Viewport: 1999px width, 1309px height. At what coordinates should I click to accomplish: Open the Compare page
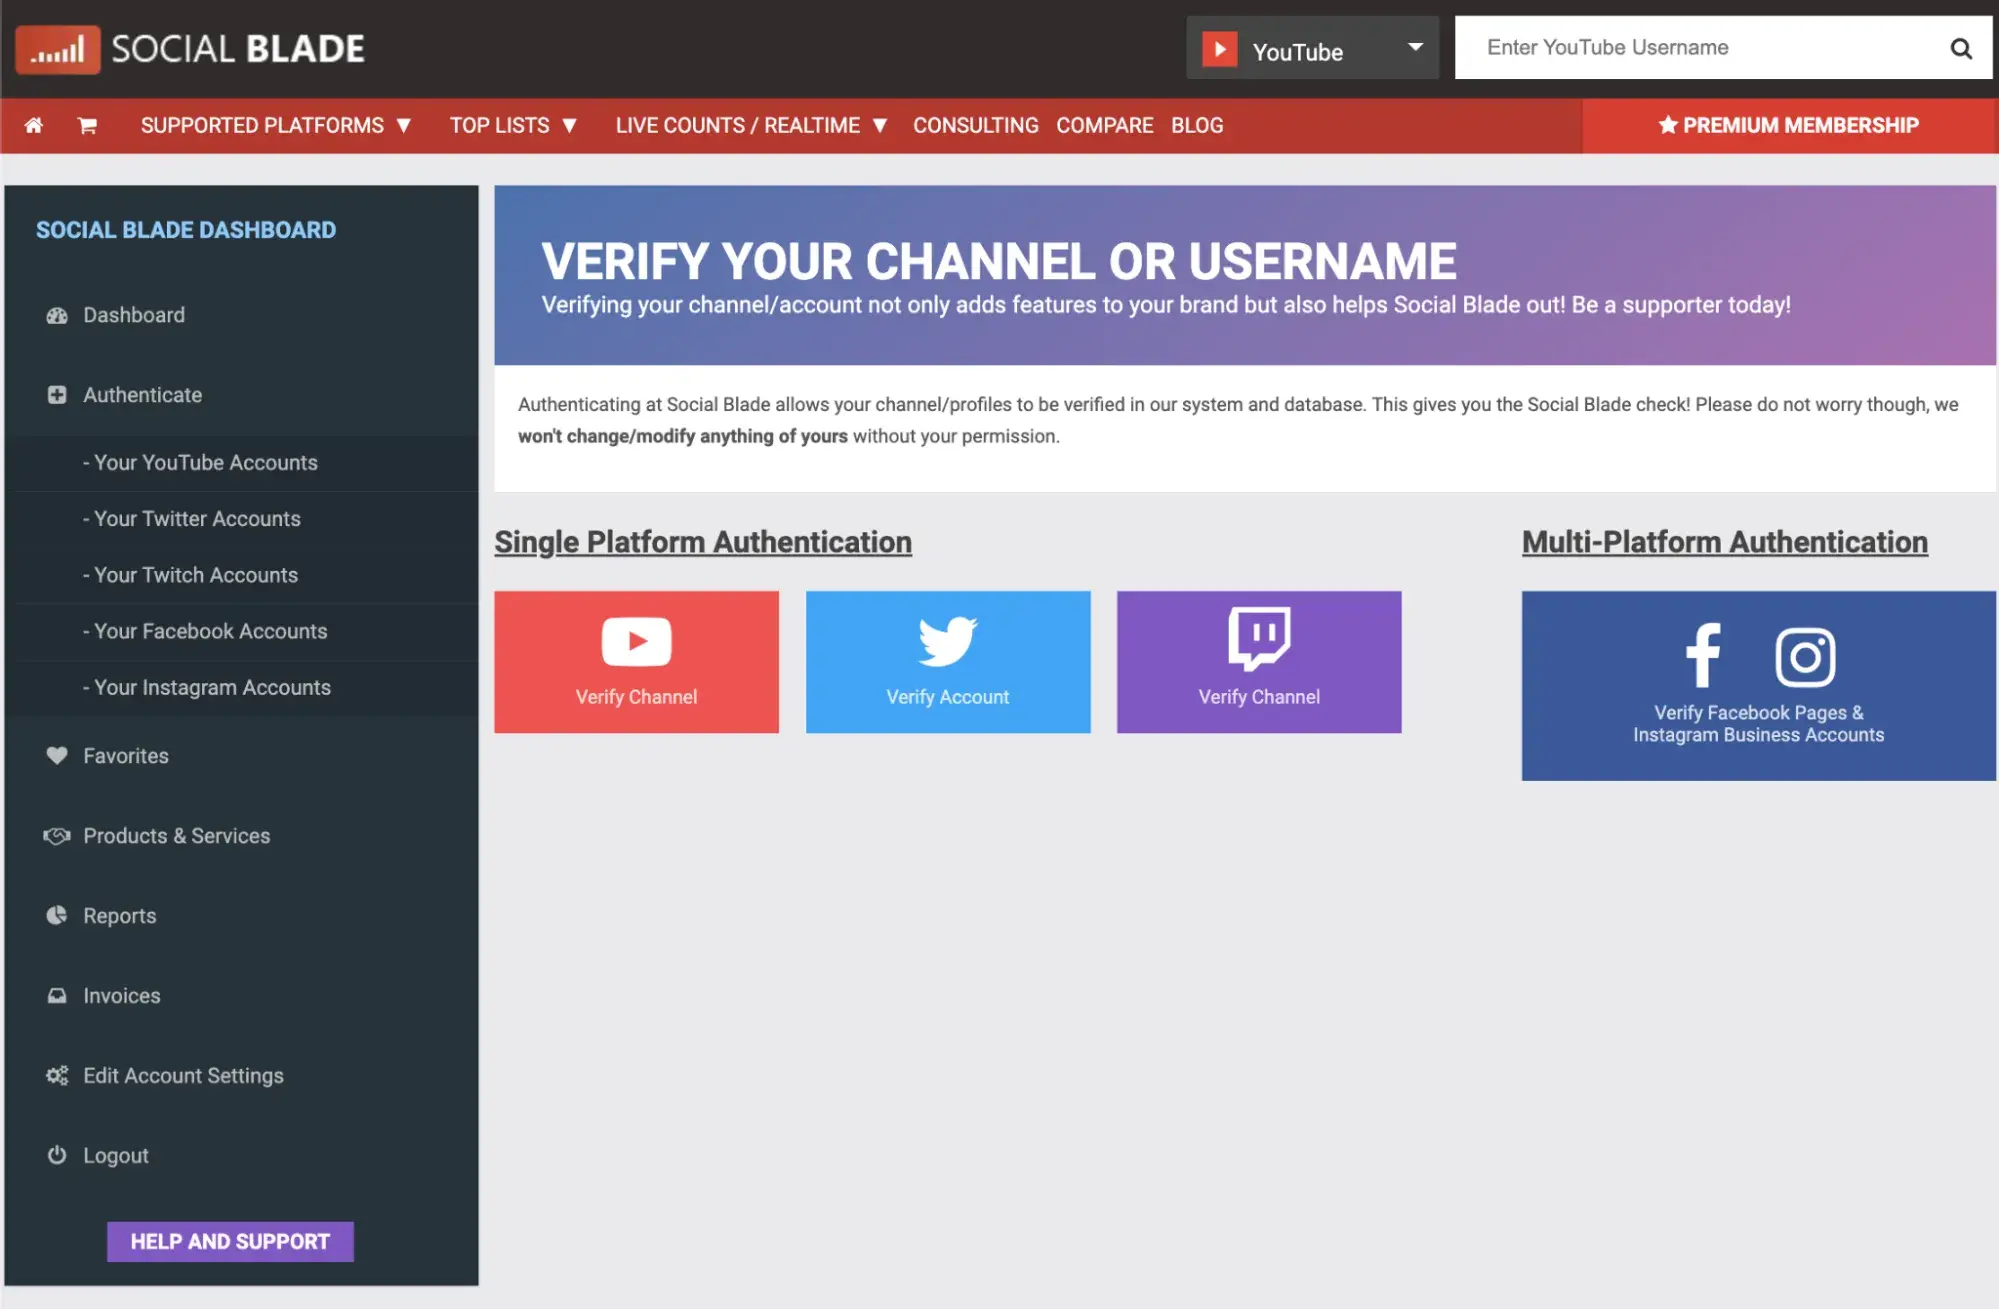coord(1104,125)
